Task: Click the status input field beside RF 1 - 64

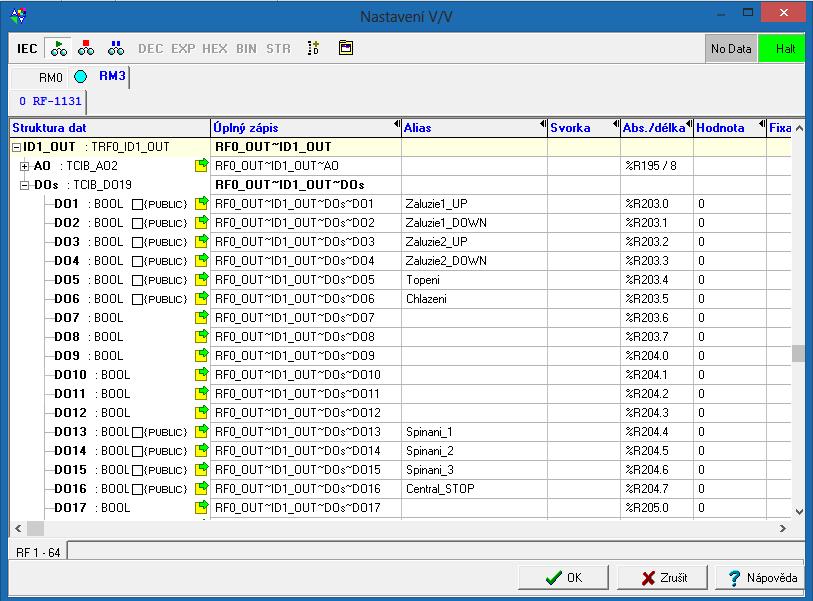Action: 436,550
